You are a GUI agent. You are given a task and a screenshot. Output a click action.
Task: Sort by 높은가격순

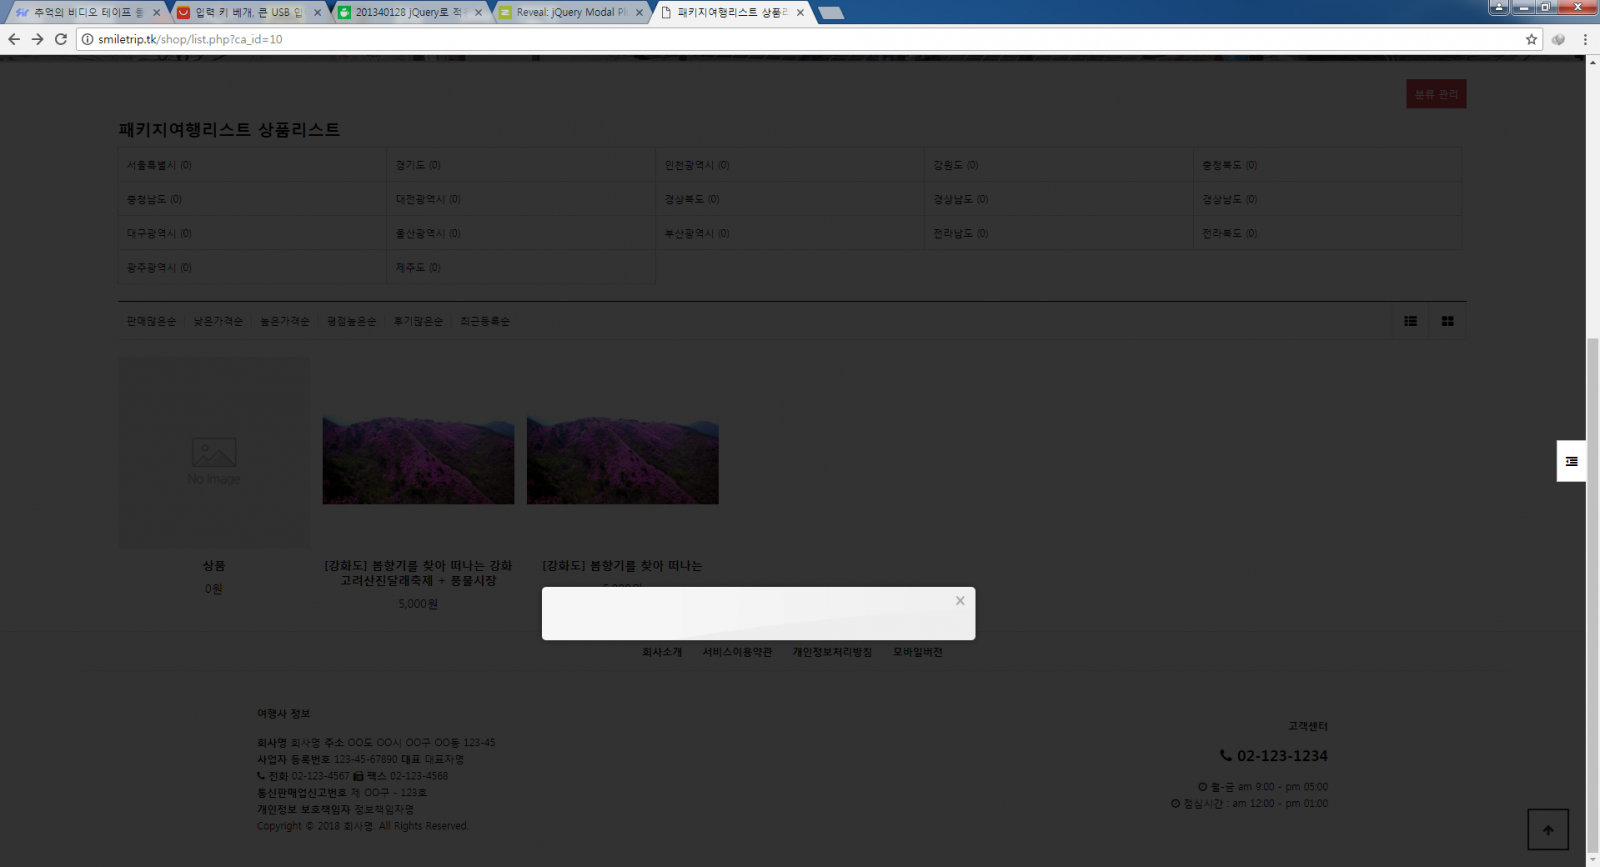pyautogui.click(x=285, y=321)
